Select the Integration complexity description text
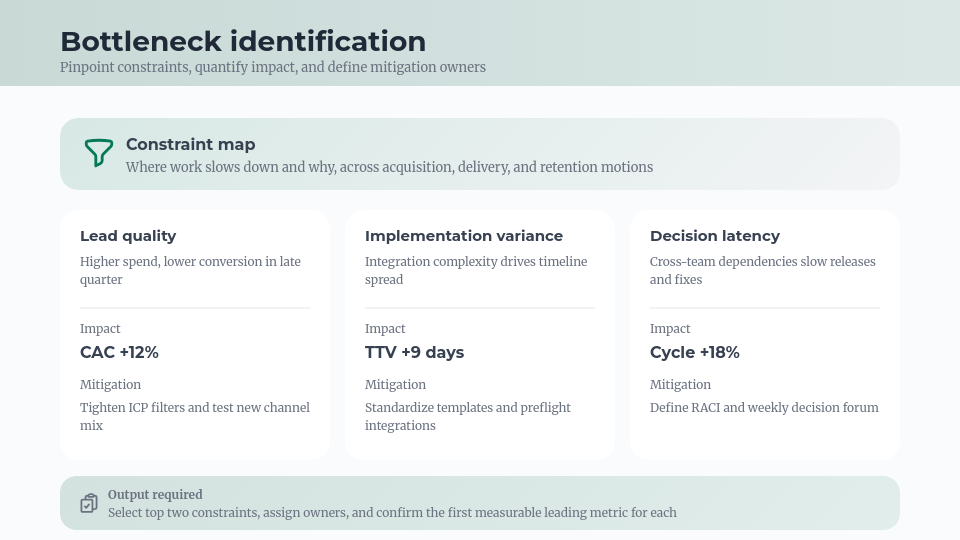 click(476, 270)
